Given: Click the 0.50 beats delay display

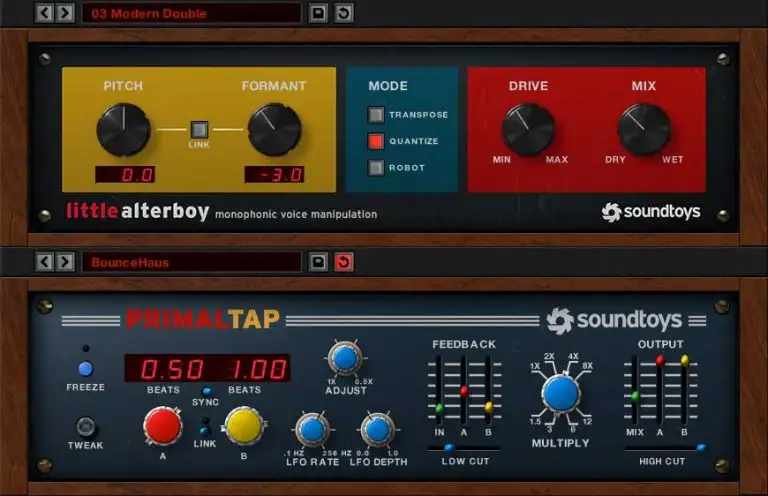Looking at the screenshot, I should pos(171,369).
